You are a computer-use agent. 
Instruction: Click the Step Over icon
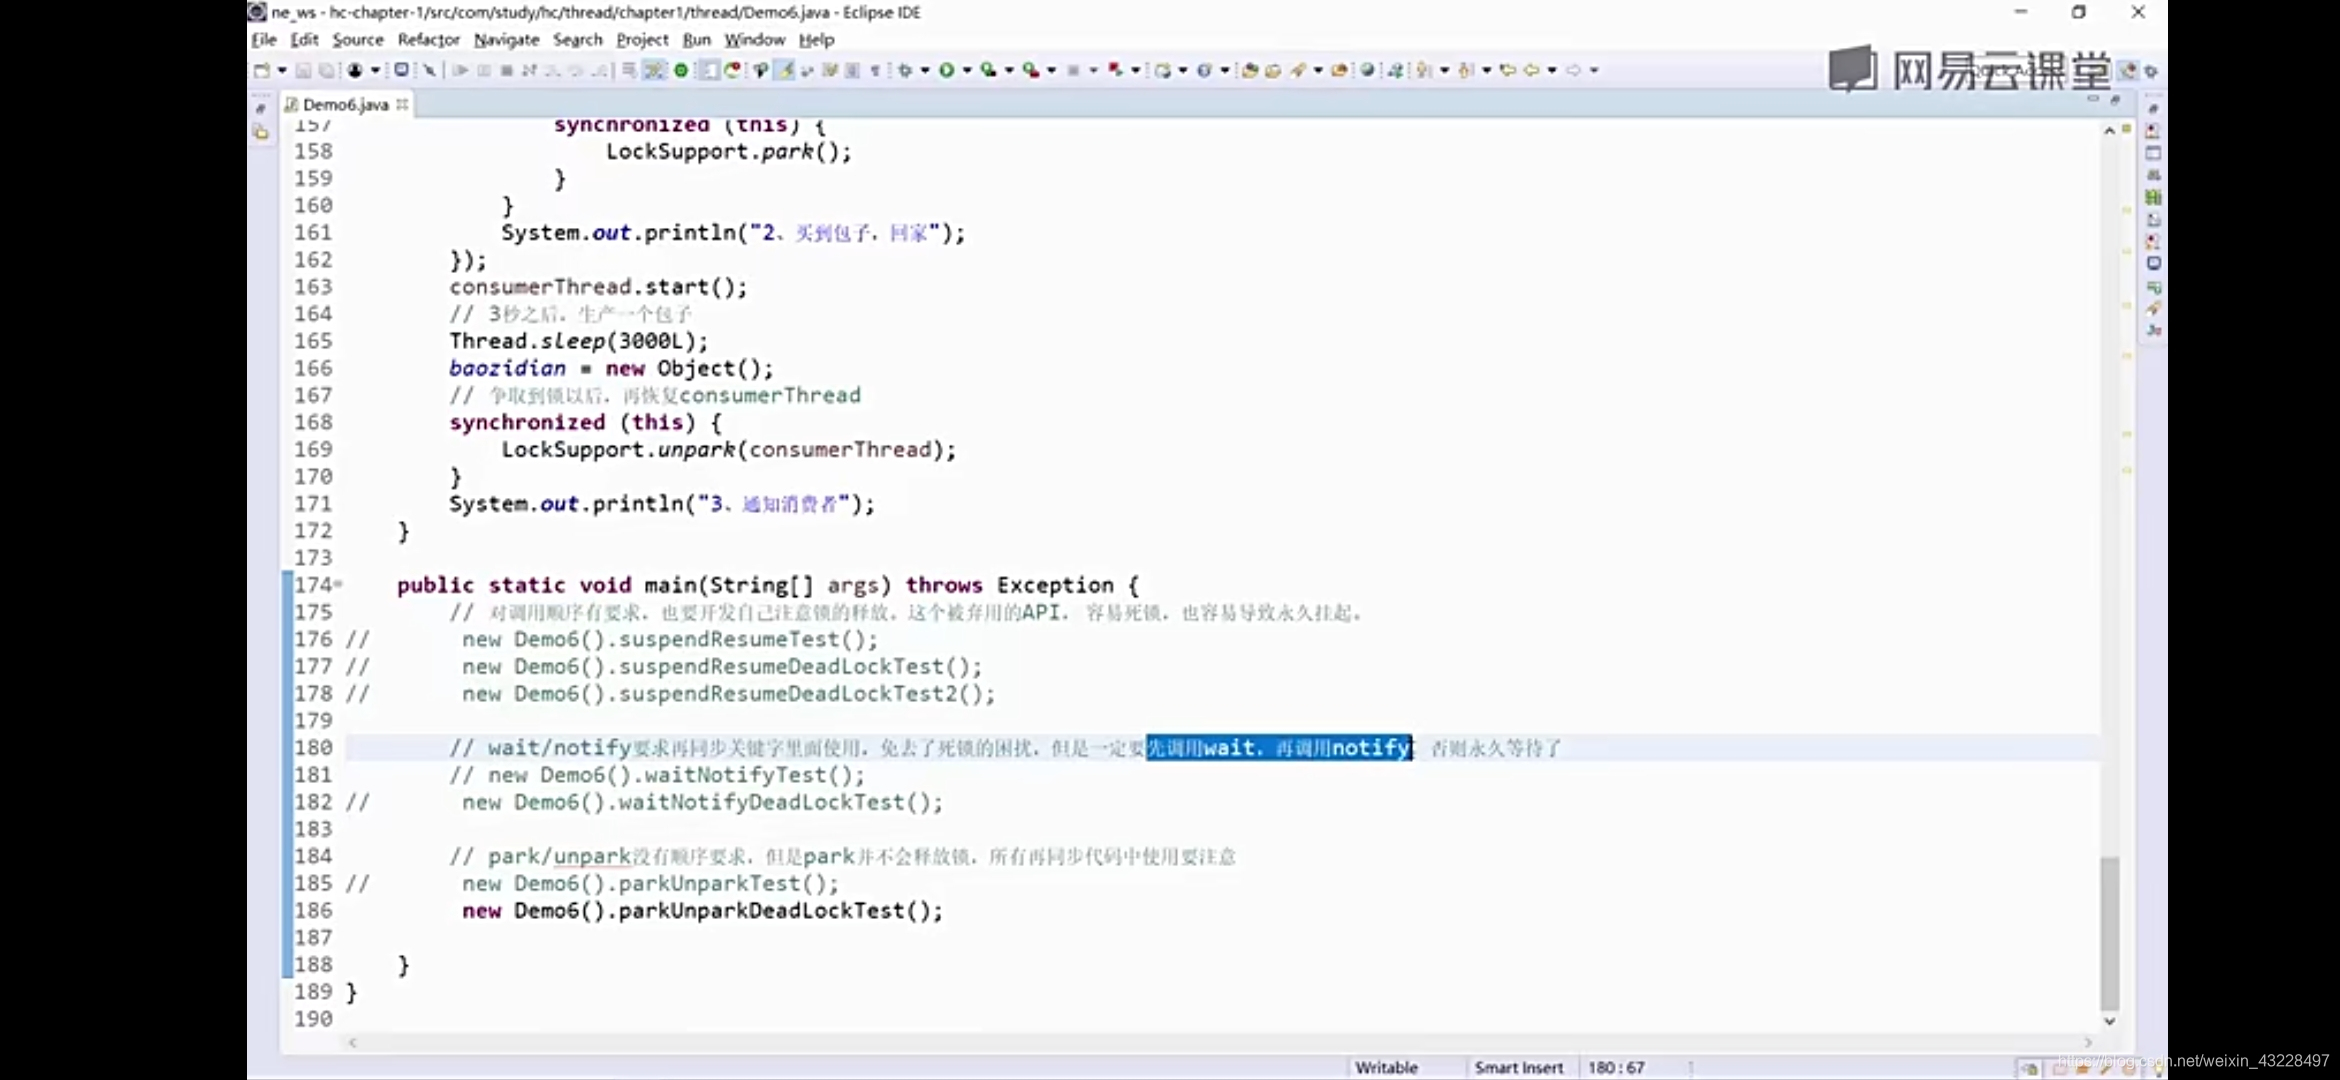pos(575,70)
